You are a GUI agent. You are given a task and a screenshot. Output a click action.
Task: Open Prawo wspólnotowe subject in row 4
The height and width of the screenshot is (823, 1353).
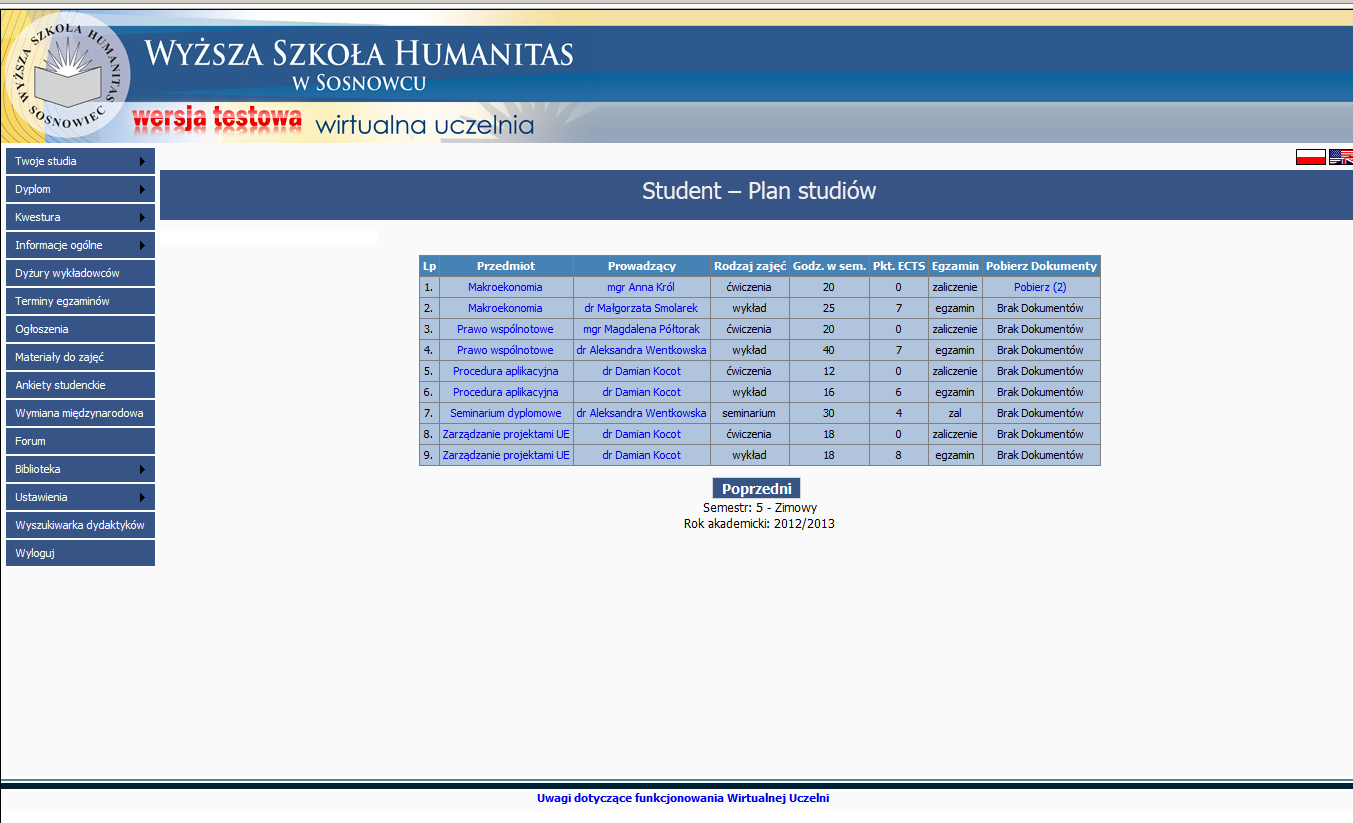tap(505, 350)
